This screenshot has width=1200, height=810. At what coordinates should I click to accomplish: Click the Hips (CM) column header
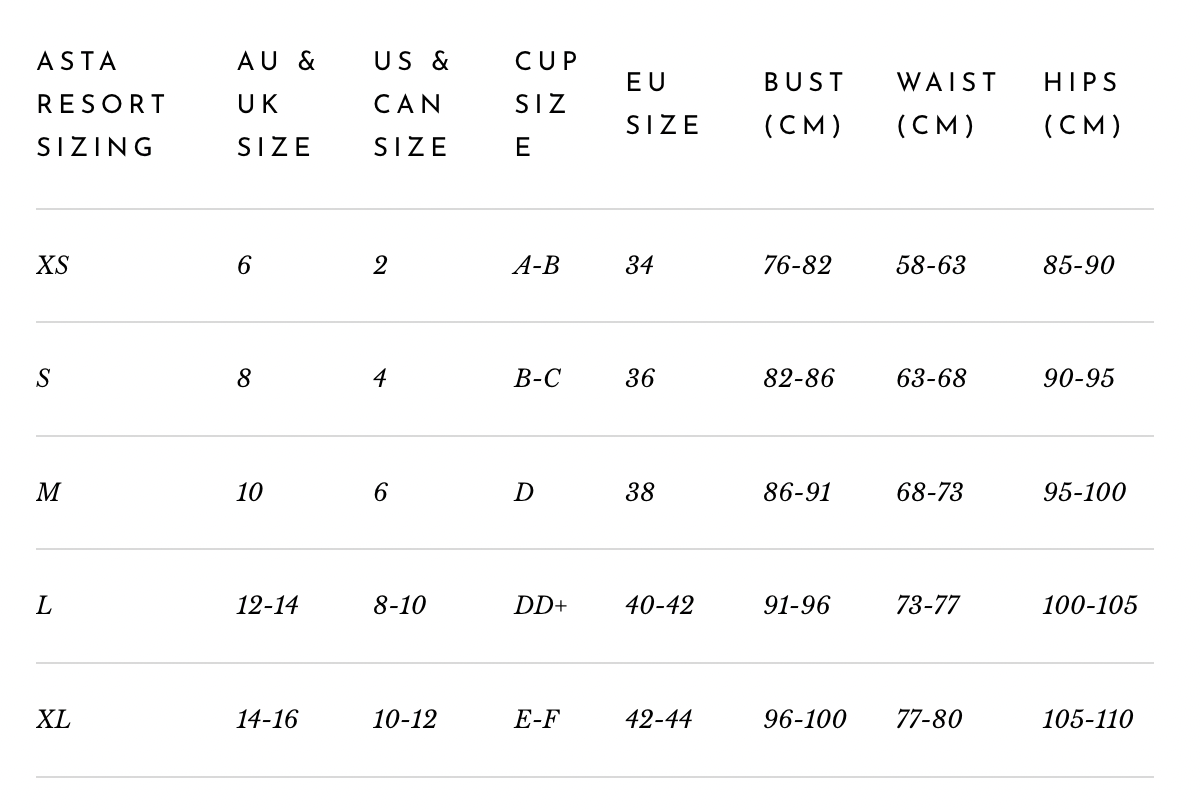click(1082, 104)
